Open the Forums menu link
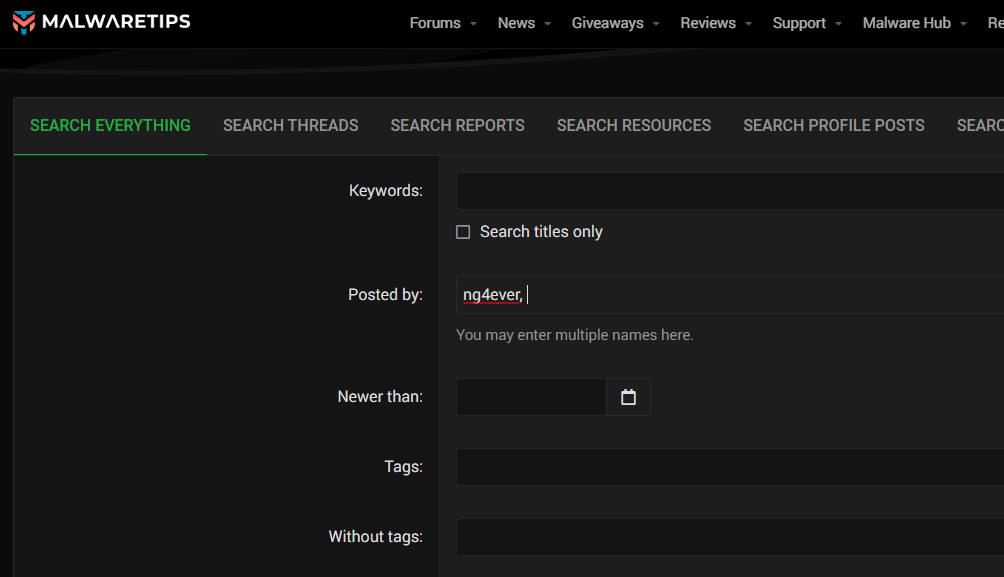The width and height of the screenshot is (1004, 577). (435, 23)
